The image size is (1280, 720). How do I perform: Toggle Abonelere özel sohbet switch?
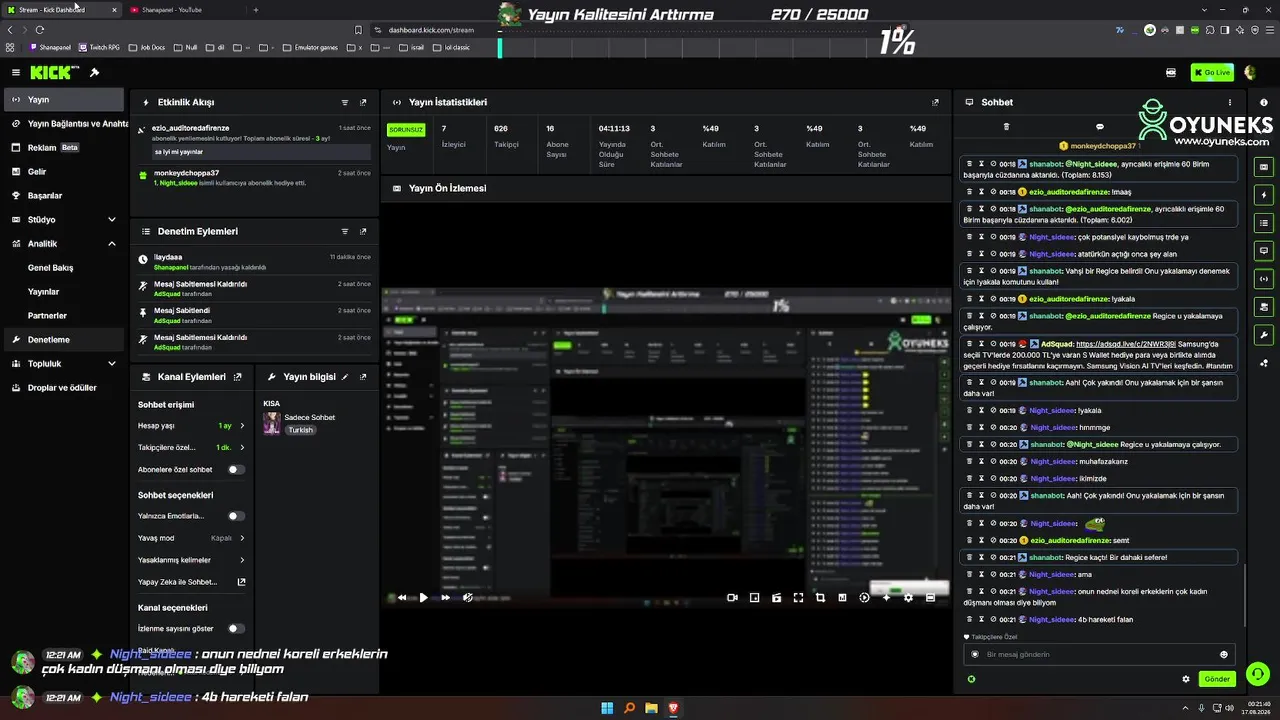pyautogui.click(x=235, y=469)
